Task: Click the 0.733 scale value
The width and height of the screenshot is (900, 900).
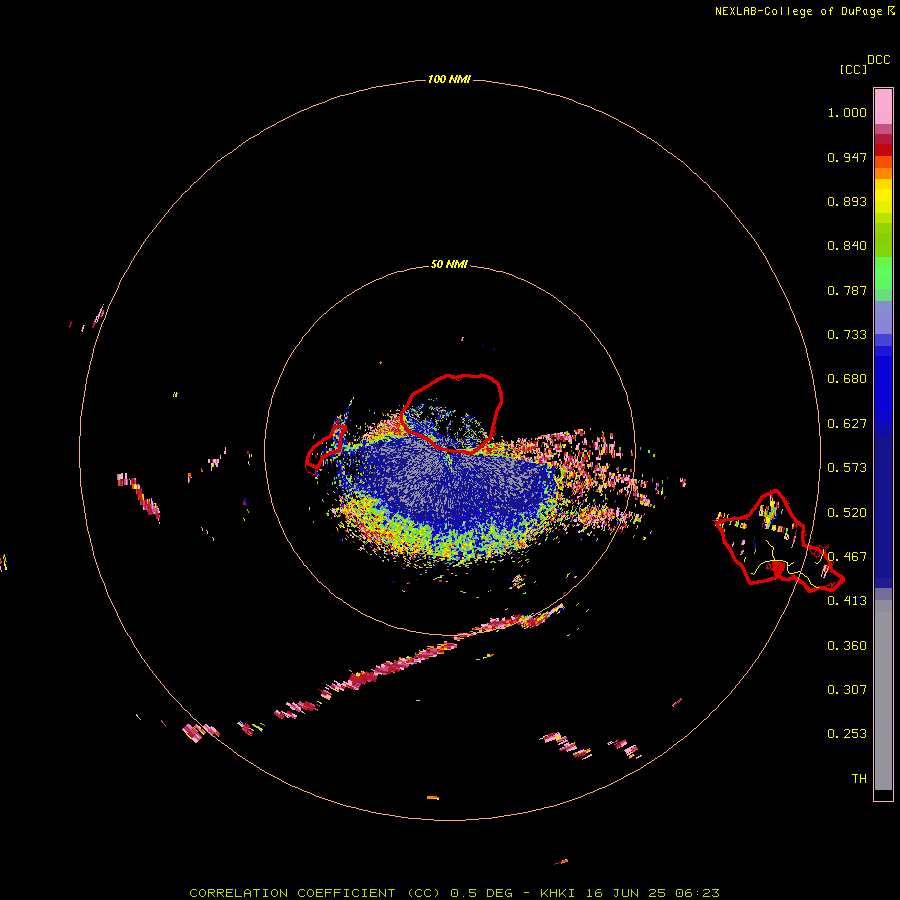Action: click(847, 335)
